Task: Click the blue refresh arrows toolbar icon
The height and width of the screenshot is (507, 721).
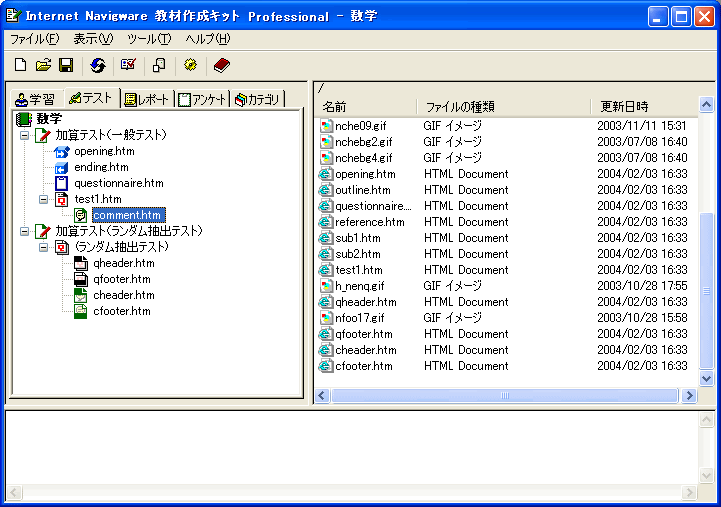Action: (x=97, y=66)
